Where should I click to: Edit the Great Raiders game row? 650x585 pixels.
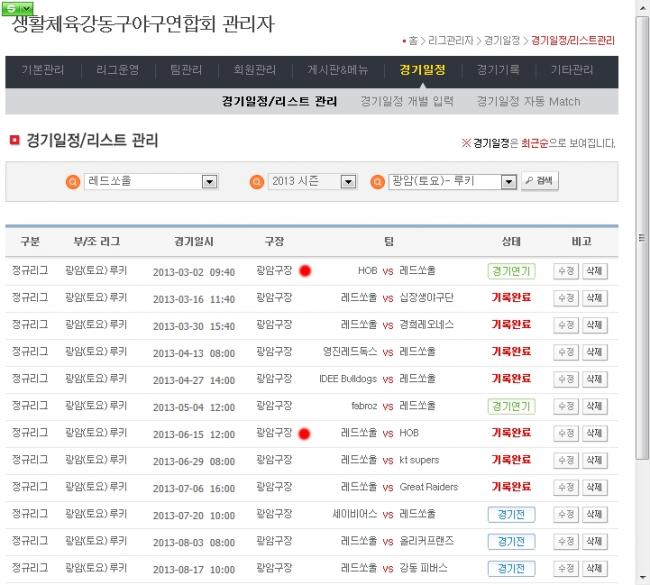[566, 487]
